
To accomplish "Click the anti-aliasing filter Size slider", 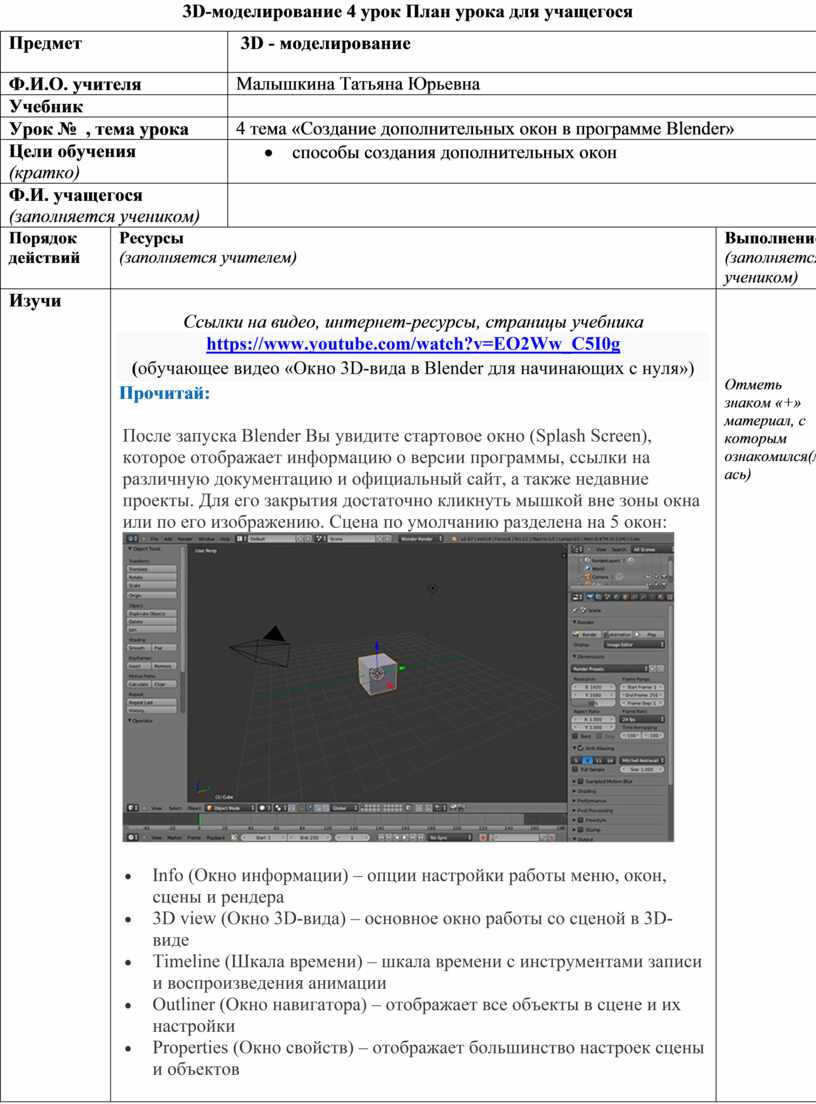I will click(642, 770).
